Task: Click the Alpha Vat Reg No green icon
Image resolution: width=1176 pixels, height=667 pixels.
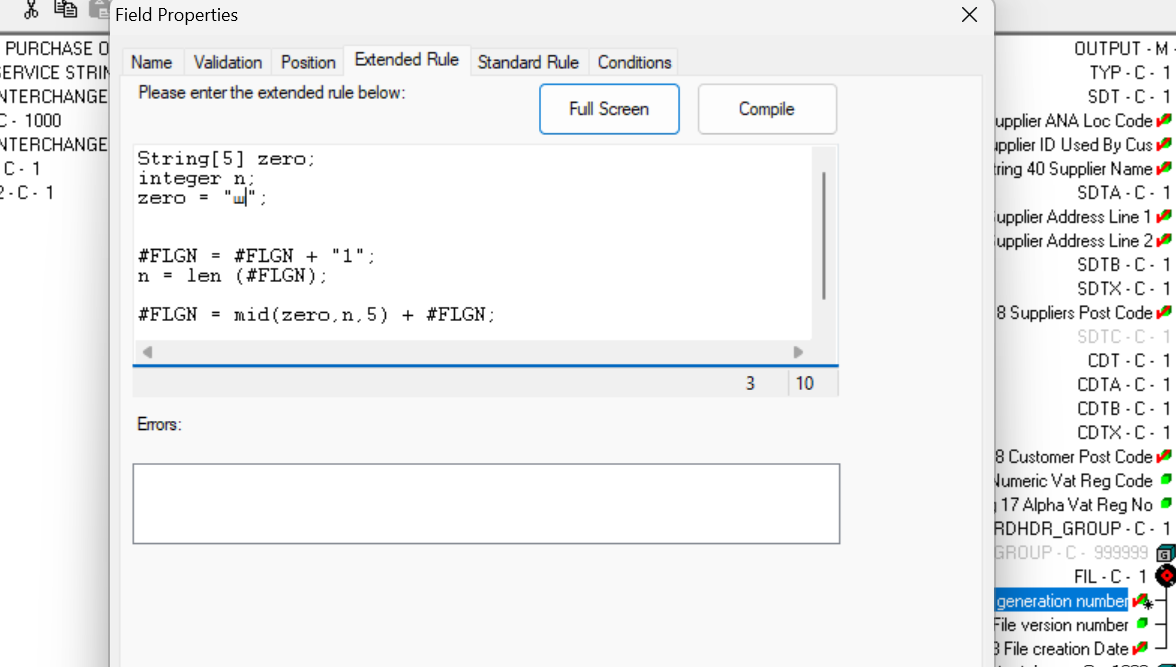Action: coord(1165,504)
